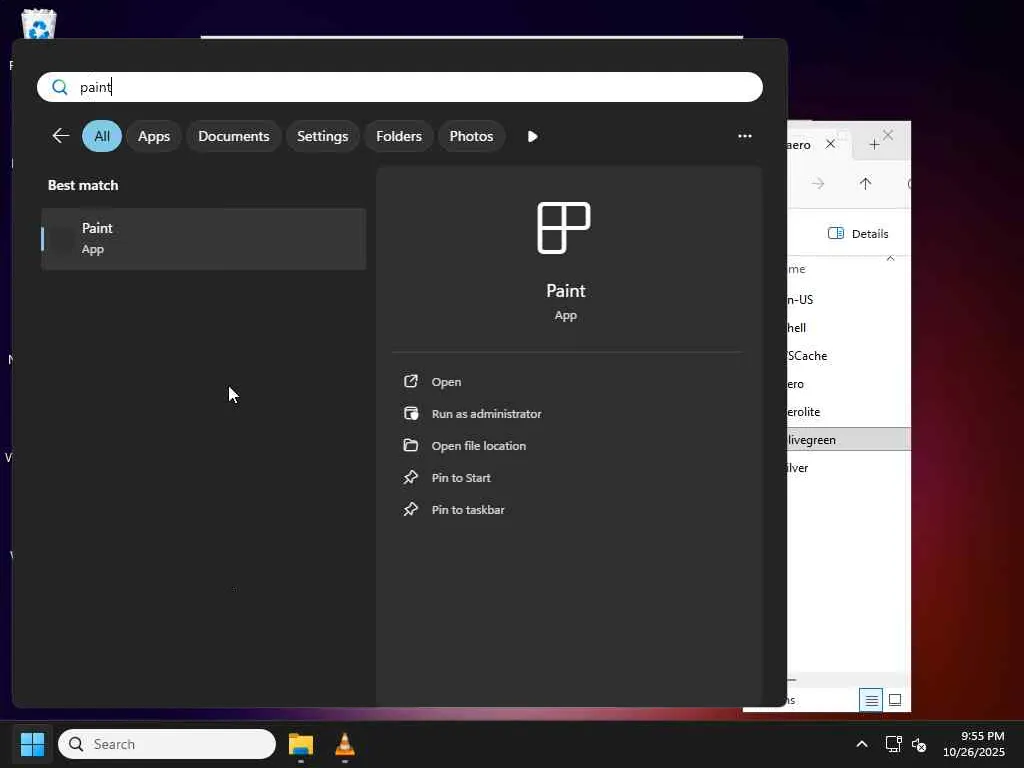Select the Apps filter chip
The image size is (1024, 768).
(153, 136)
